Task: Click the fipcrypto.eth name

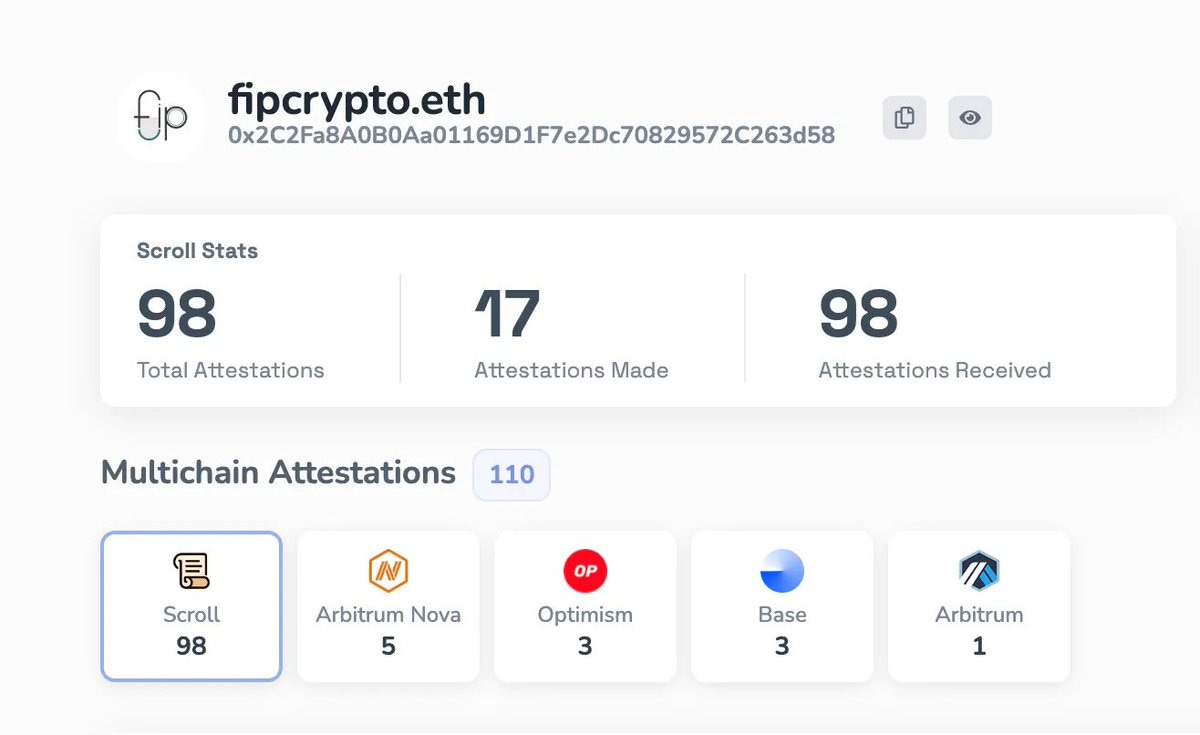Action: point(357,100)
